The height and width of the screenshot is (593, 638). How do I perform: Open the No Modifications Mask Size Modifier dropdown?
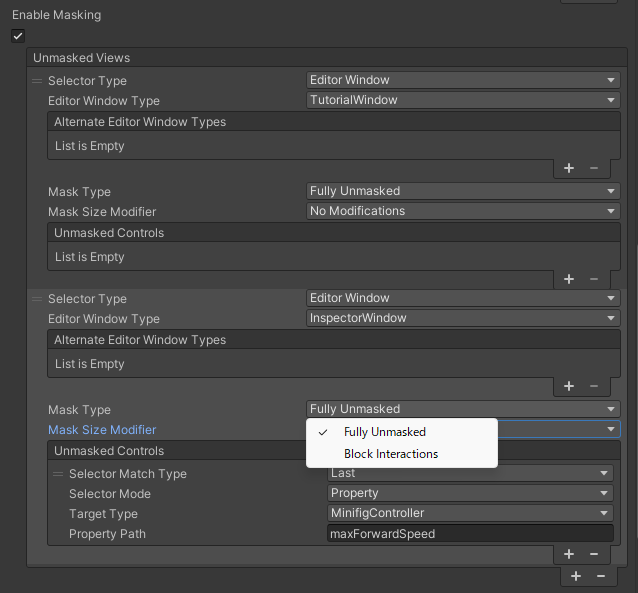(463, 211)
